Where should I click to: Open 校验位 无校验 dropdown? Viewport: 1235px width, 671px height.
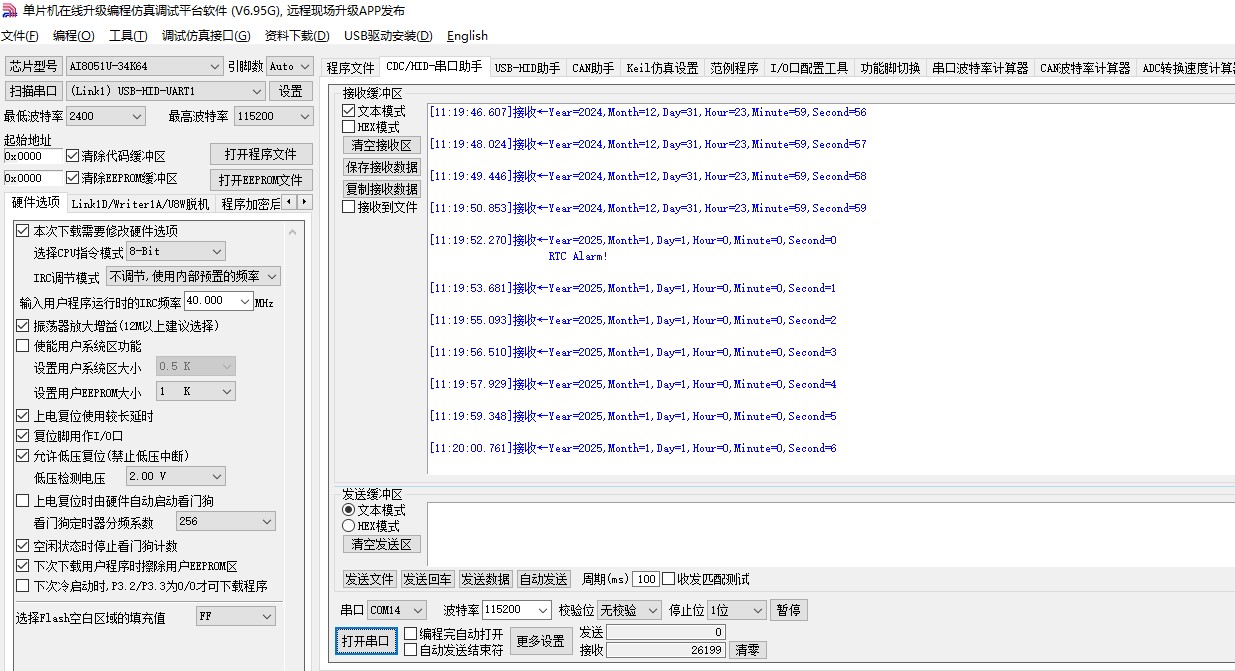click(629, 610)
